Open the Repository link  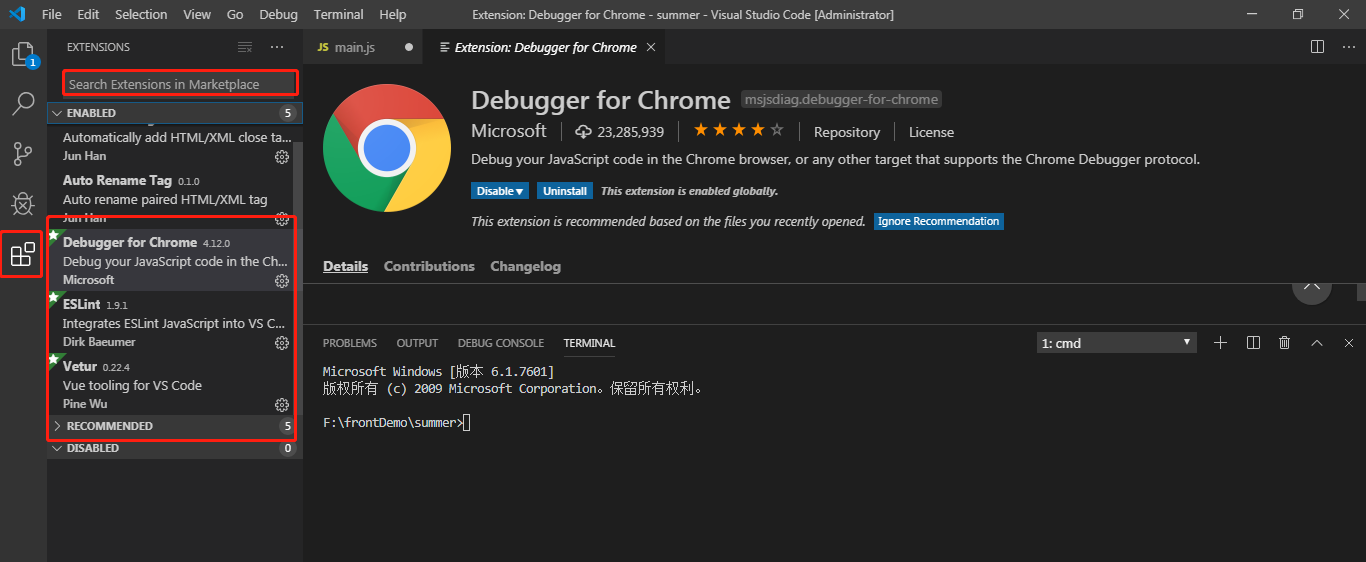coord(847,132)
